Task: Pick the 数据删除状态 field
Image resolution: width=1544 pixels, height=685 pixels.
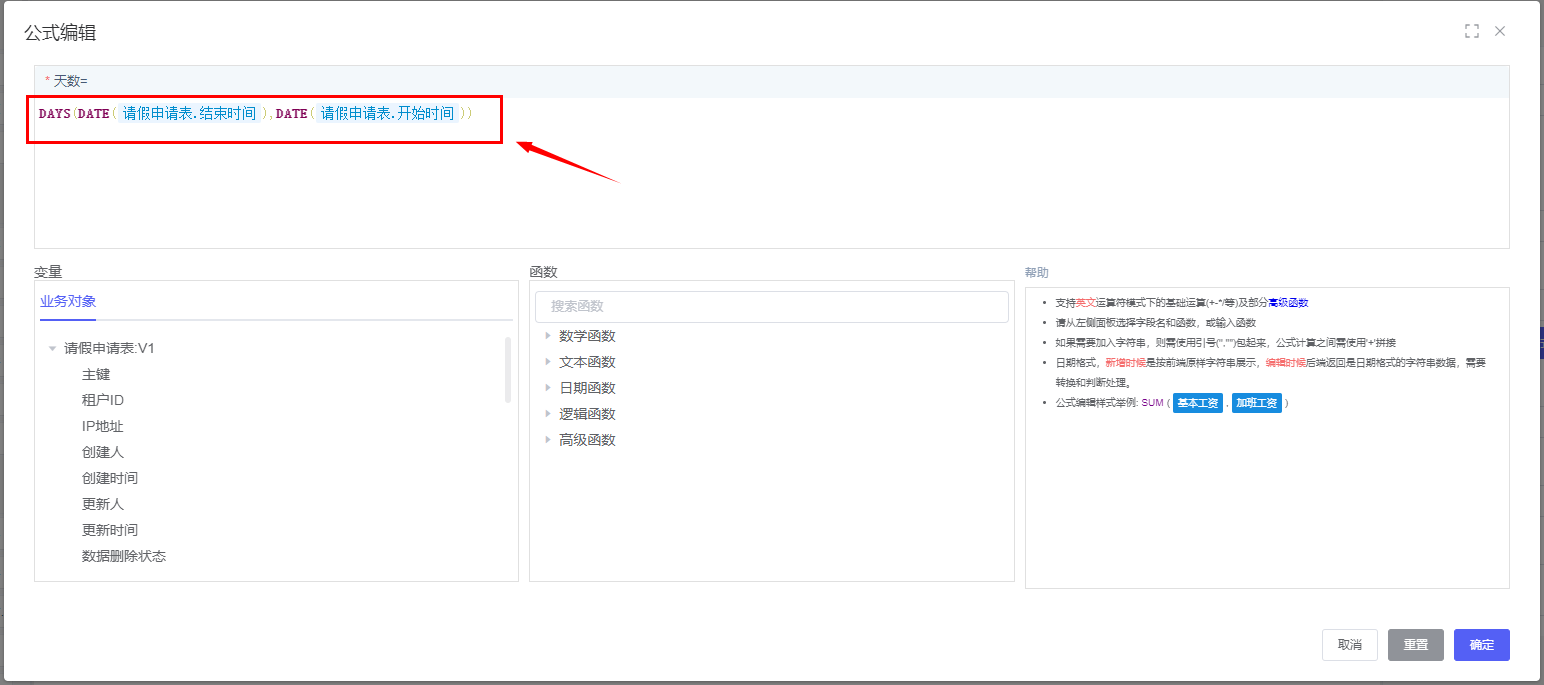Action: pos(124,556)
